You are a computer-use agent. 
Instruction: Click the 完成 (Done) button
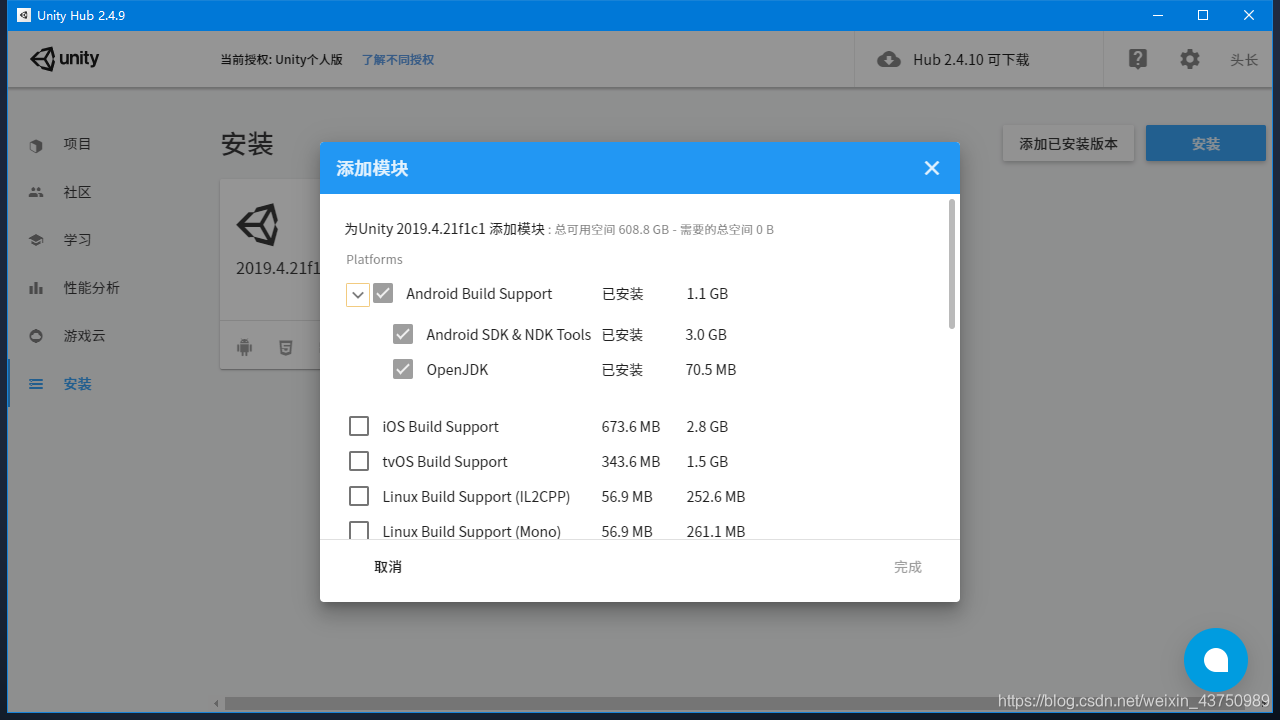(908, 567)
